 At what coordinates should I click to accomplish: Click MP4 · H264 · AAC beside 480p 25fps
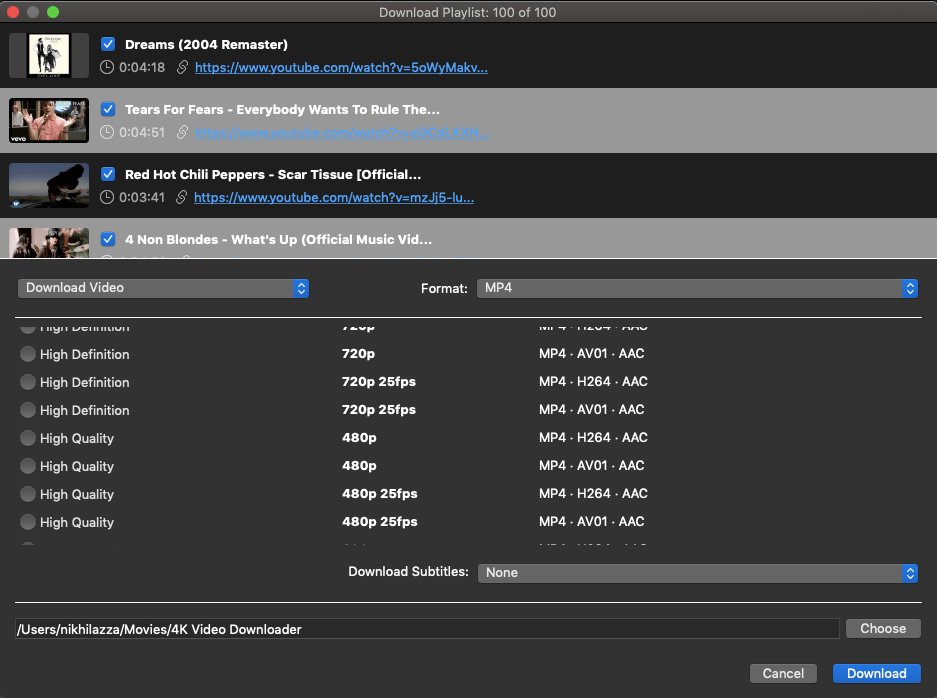[x=593, y=494]
